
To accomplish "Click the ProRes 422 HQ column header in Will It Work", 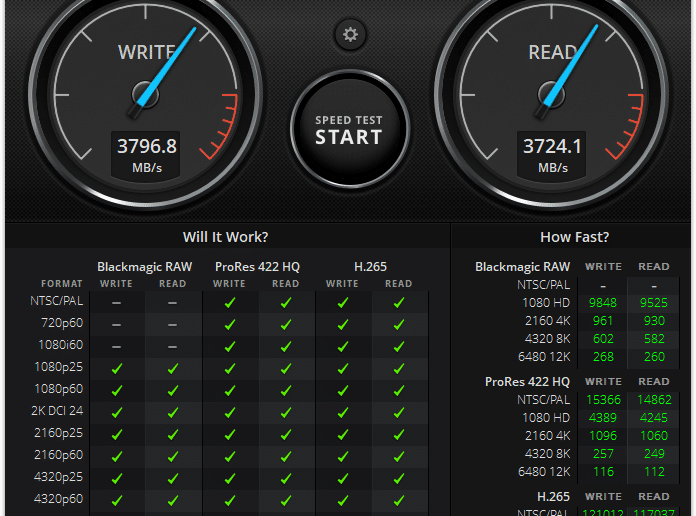I will click(257, 267).
